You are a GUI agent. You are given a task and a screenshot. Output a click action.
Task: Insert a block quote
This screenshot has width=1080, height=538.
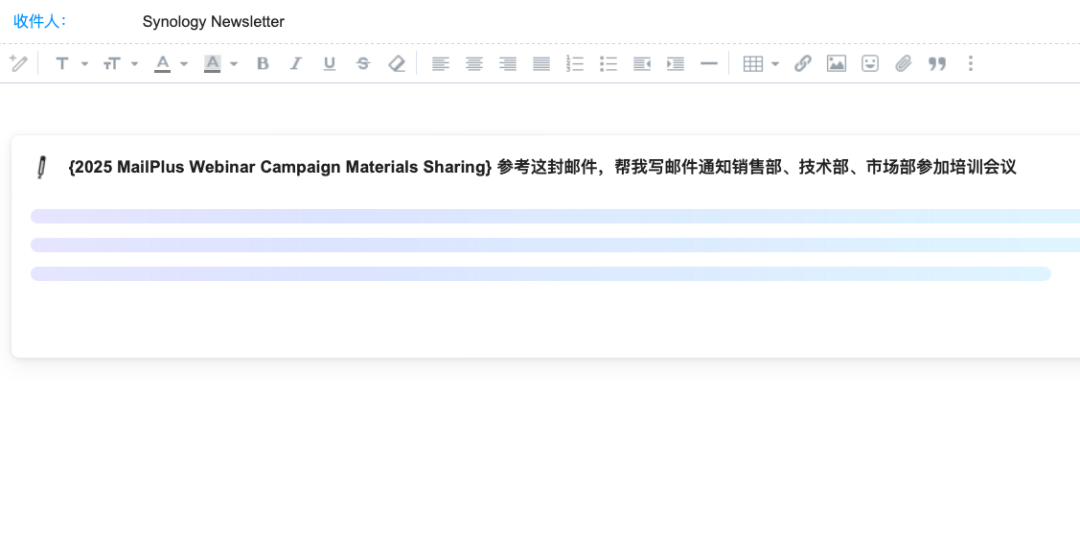pos(937,63)
